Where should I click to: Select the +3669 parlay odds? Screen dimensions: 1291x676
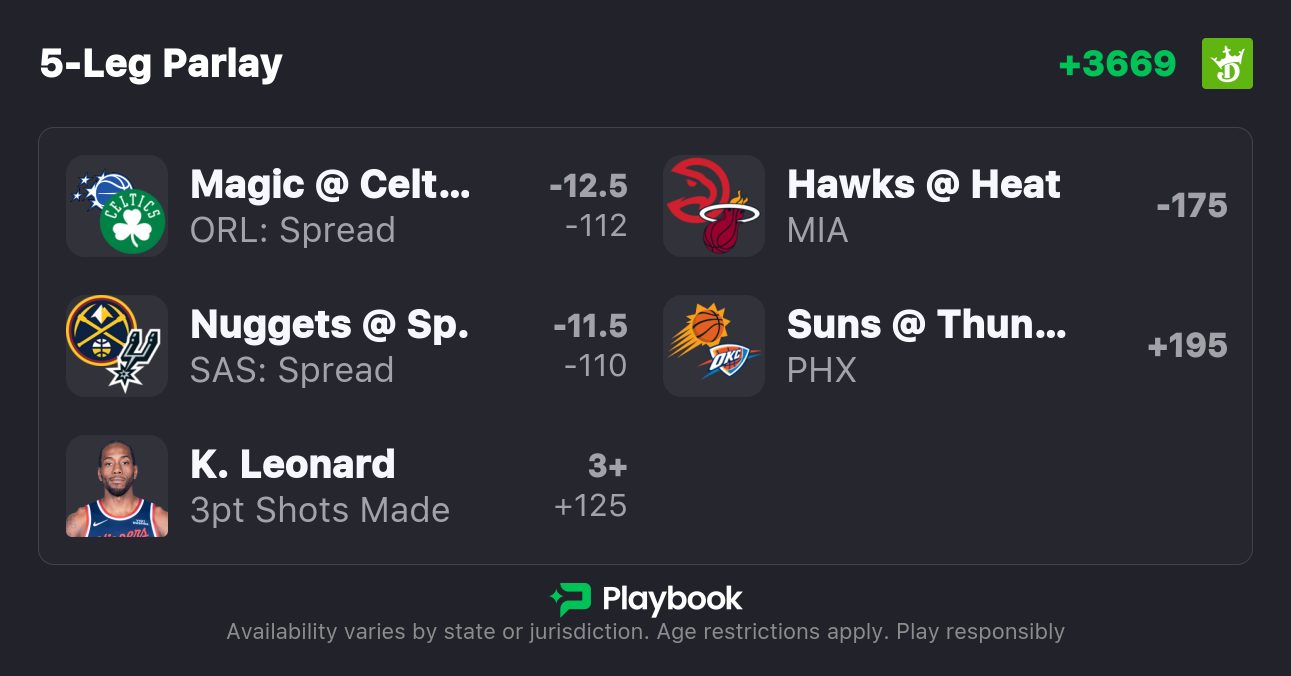point(1117,64)
